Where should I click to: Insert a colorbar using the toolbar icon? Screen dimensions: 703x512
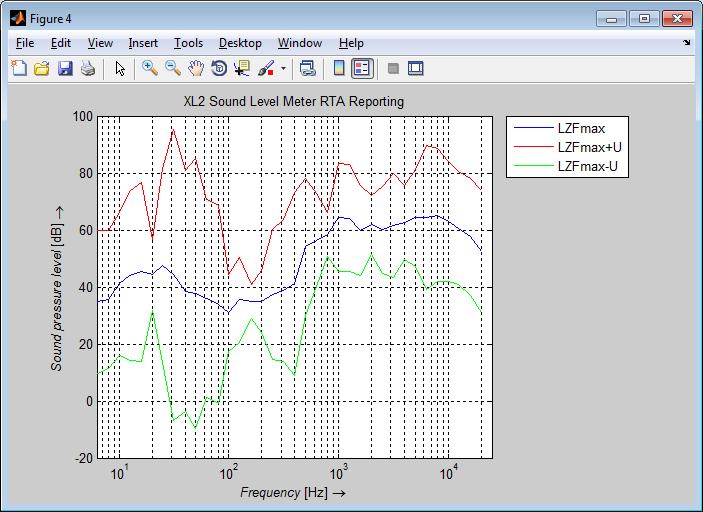339,69
